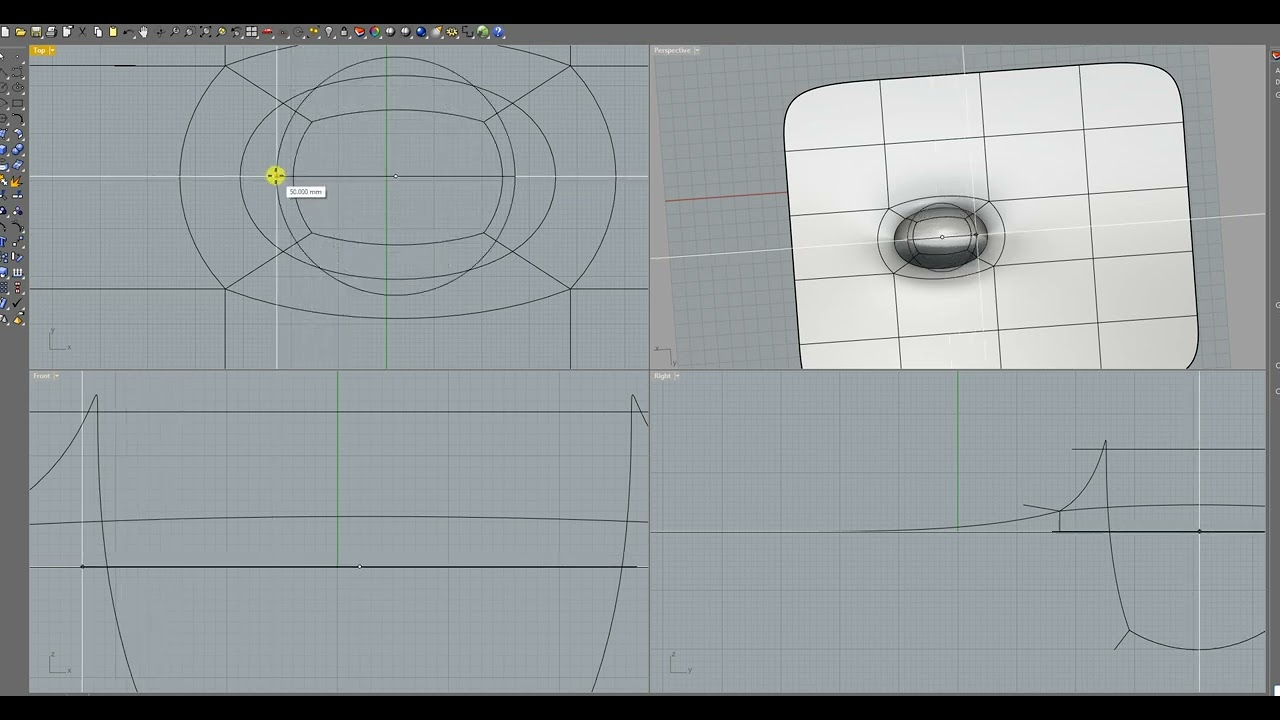Screen dimensions: 1280x720
Task: Click the dimension tool icon
Action: (467, 32)
